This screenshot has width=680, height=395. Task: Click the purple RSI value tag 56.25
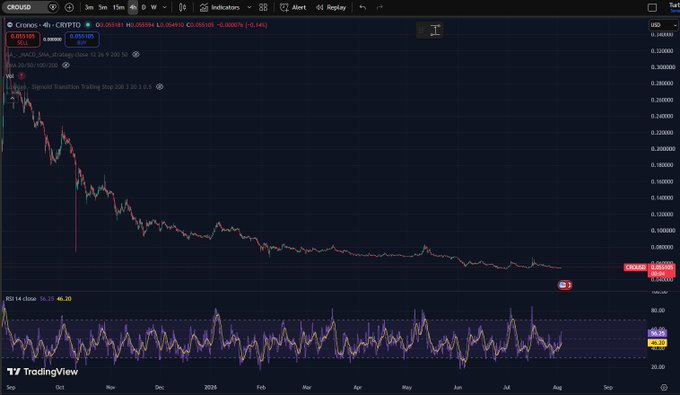[x=657, y=333]
